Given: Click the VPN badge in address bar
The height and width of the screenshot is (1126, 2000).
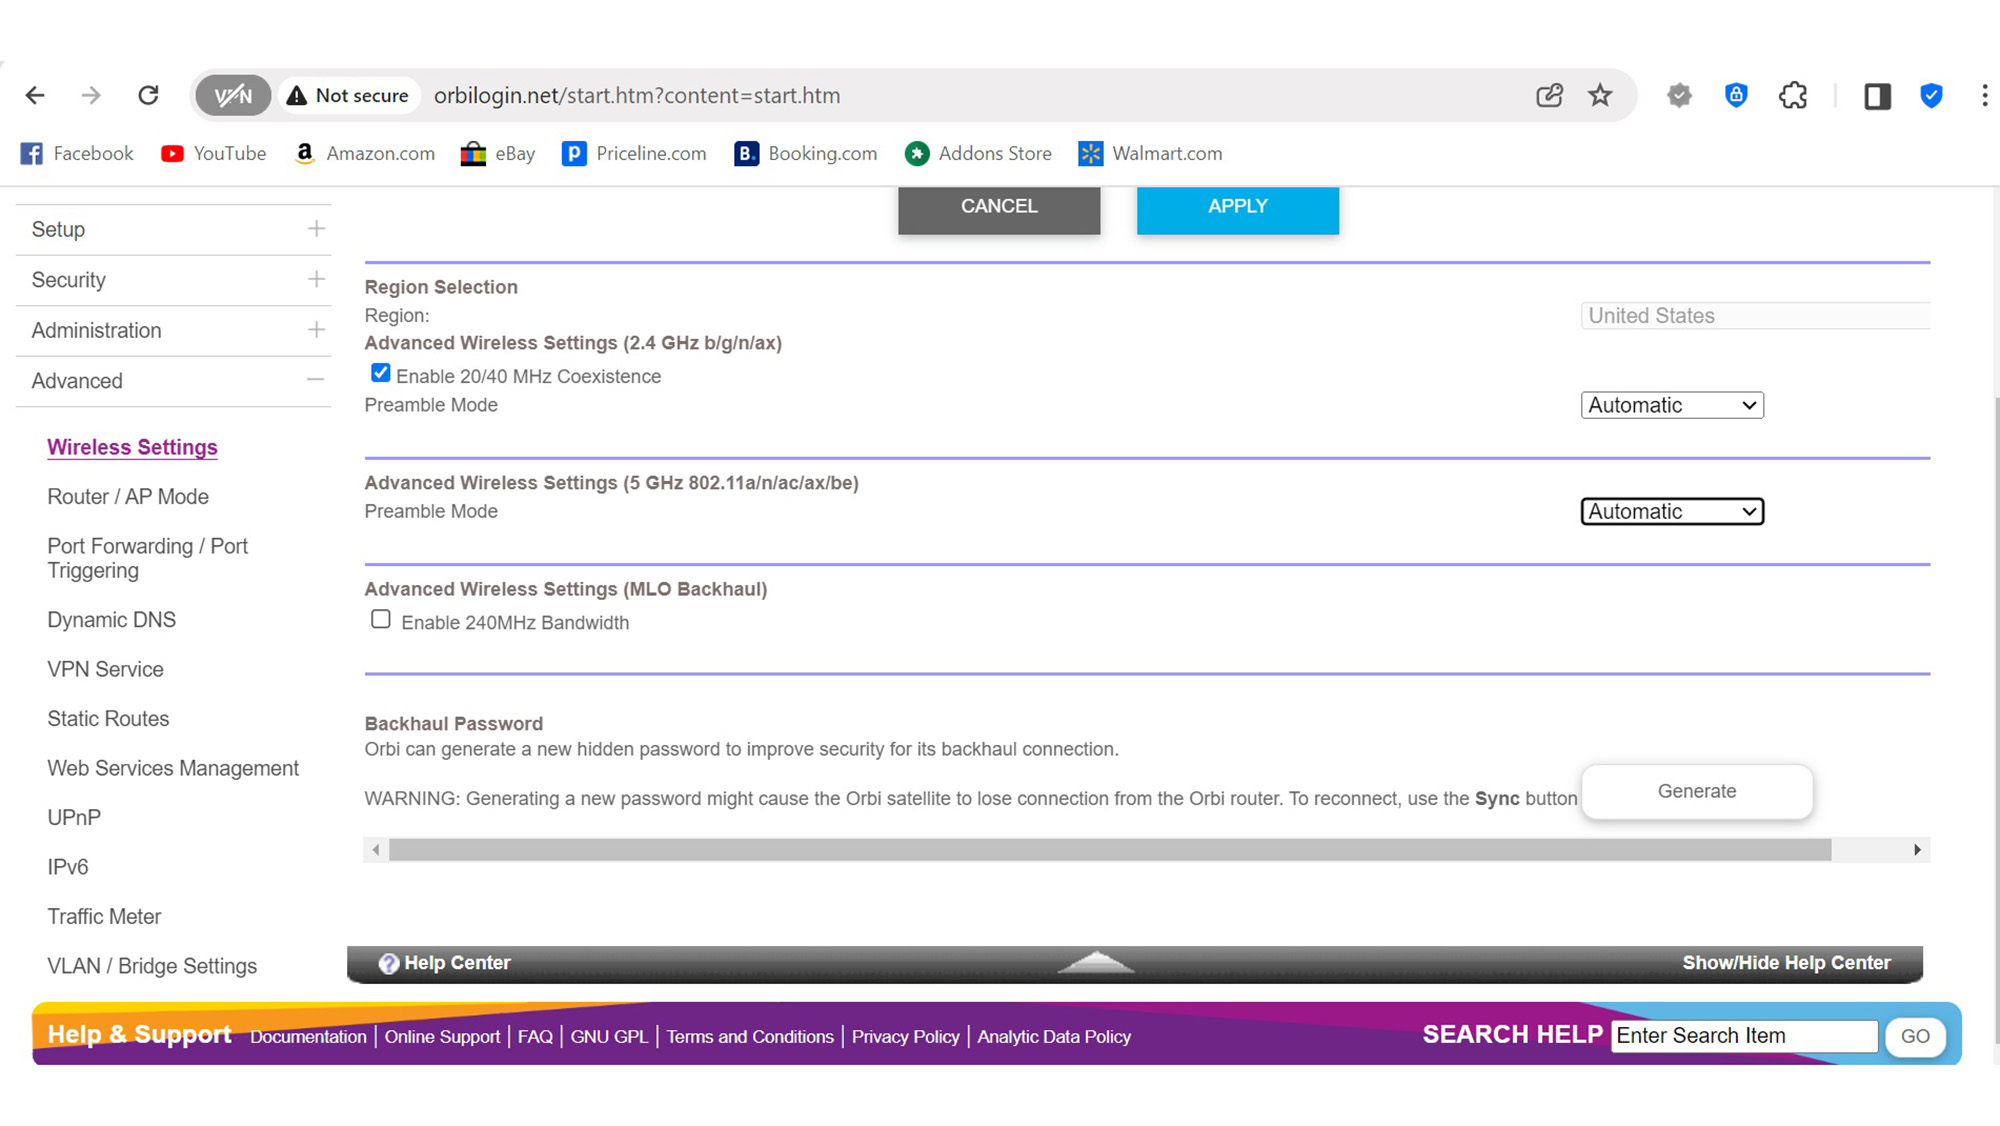Looking at the screenshot, I should pyautogui.click(x=233, y=95).
